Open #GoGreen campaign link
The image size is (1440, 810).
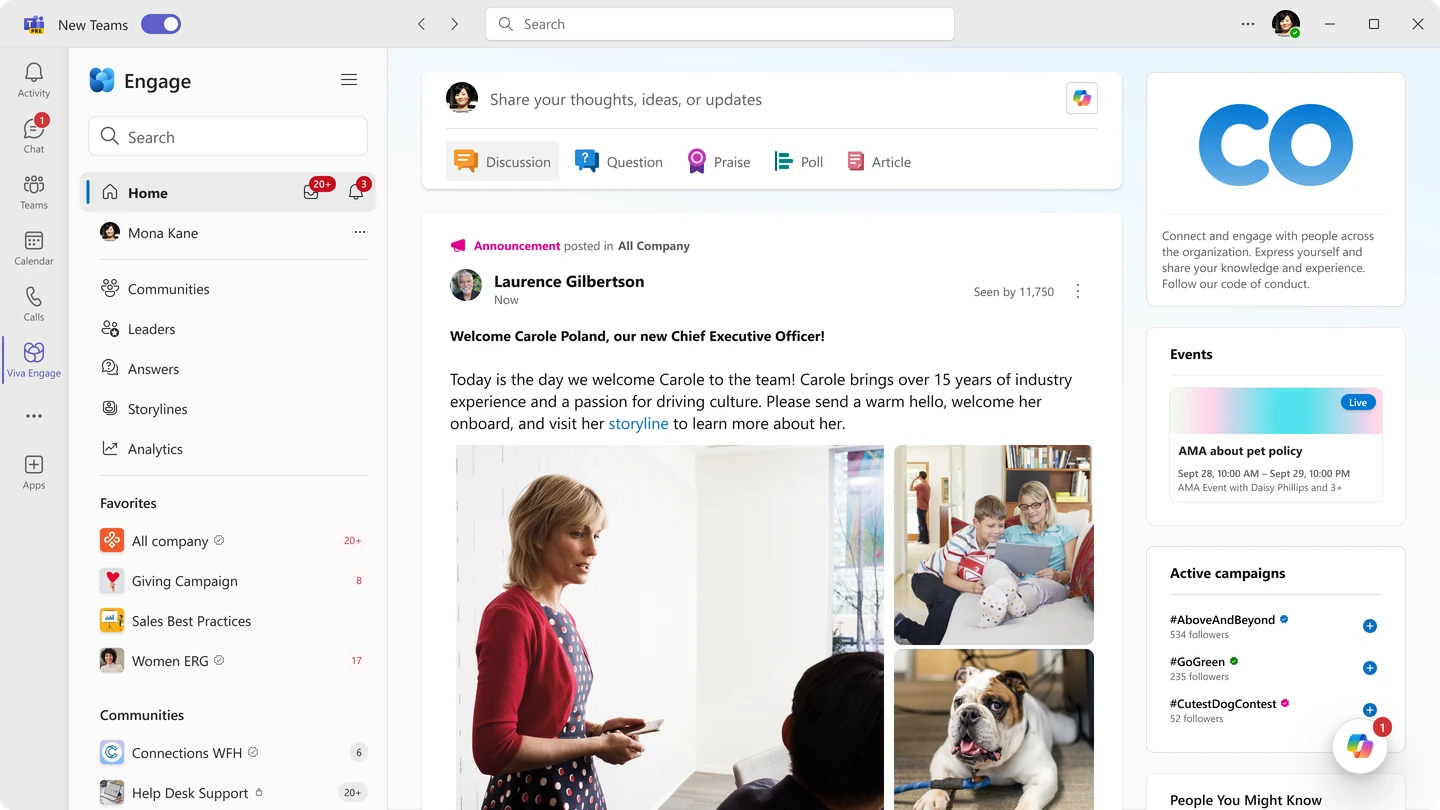1197,662
